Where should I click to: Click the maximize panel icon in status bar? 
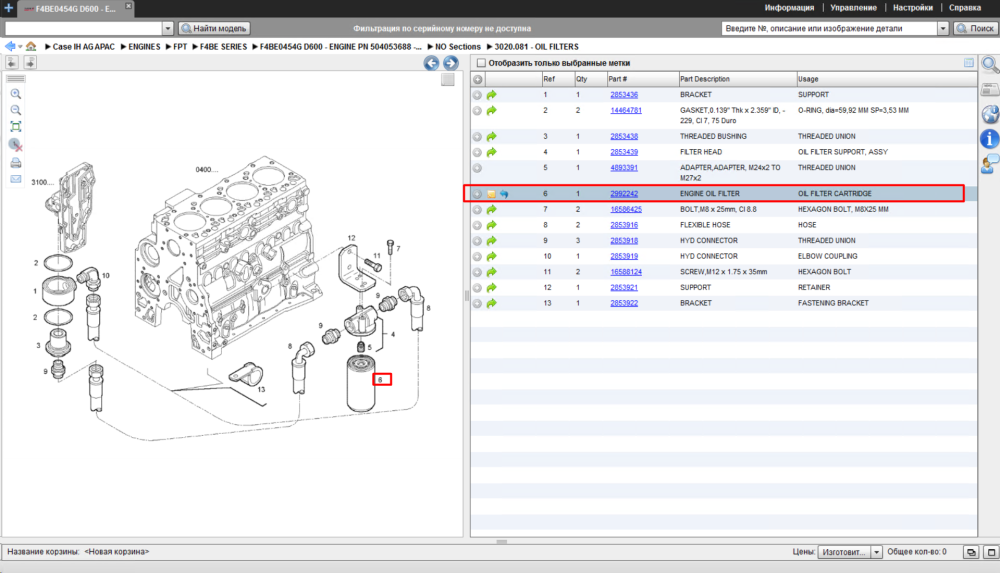(991, 552)
